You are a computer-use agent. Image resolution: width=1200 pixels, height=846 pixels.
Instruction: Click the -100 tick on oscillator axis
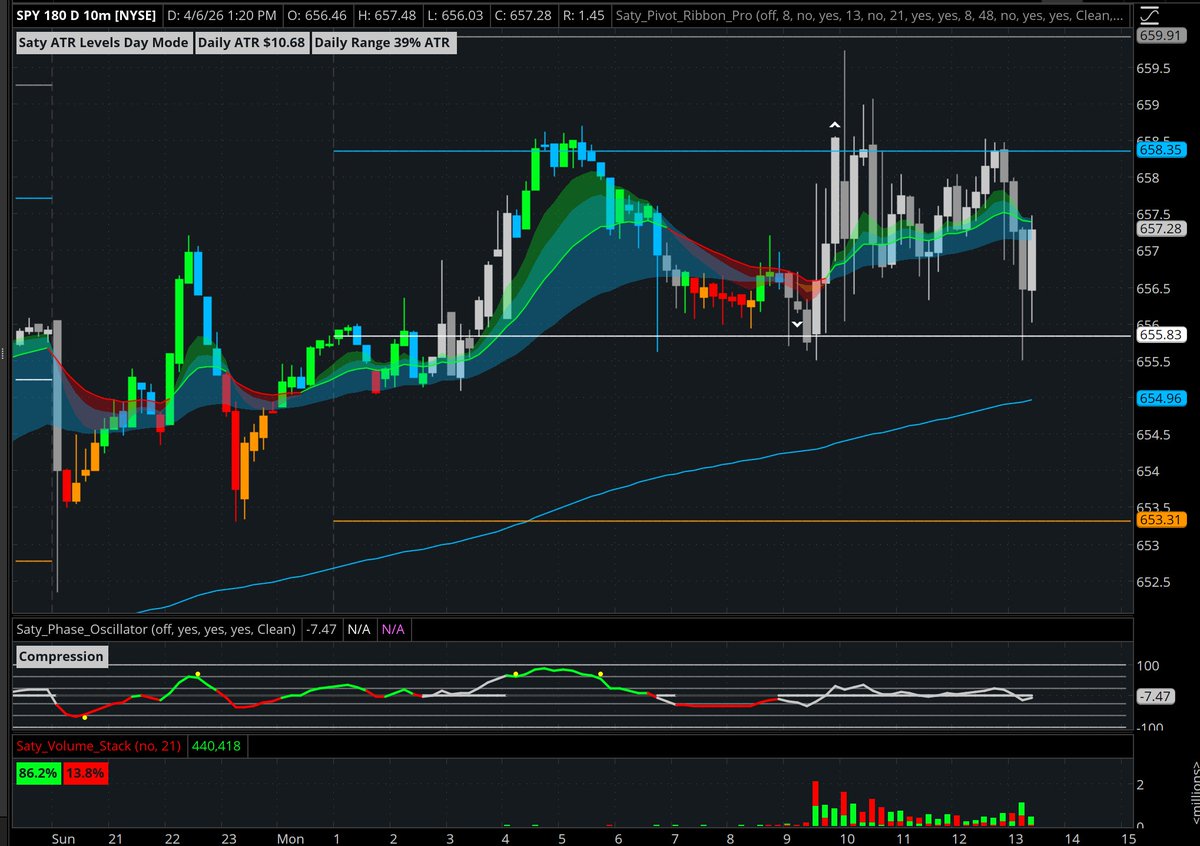(1151, 728)
